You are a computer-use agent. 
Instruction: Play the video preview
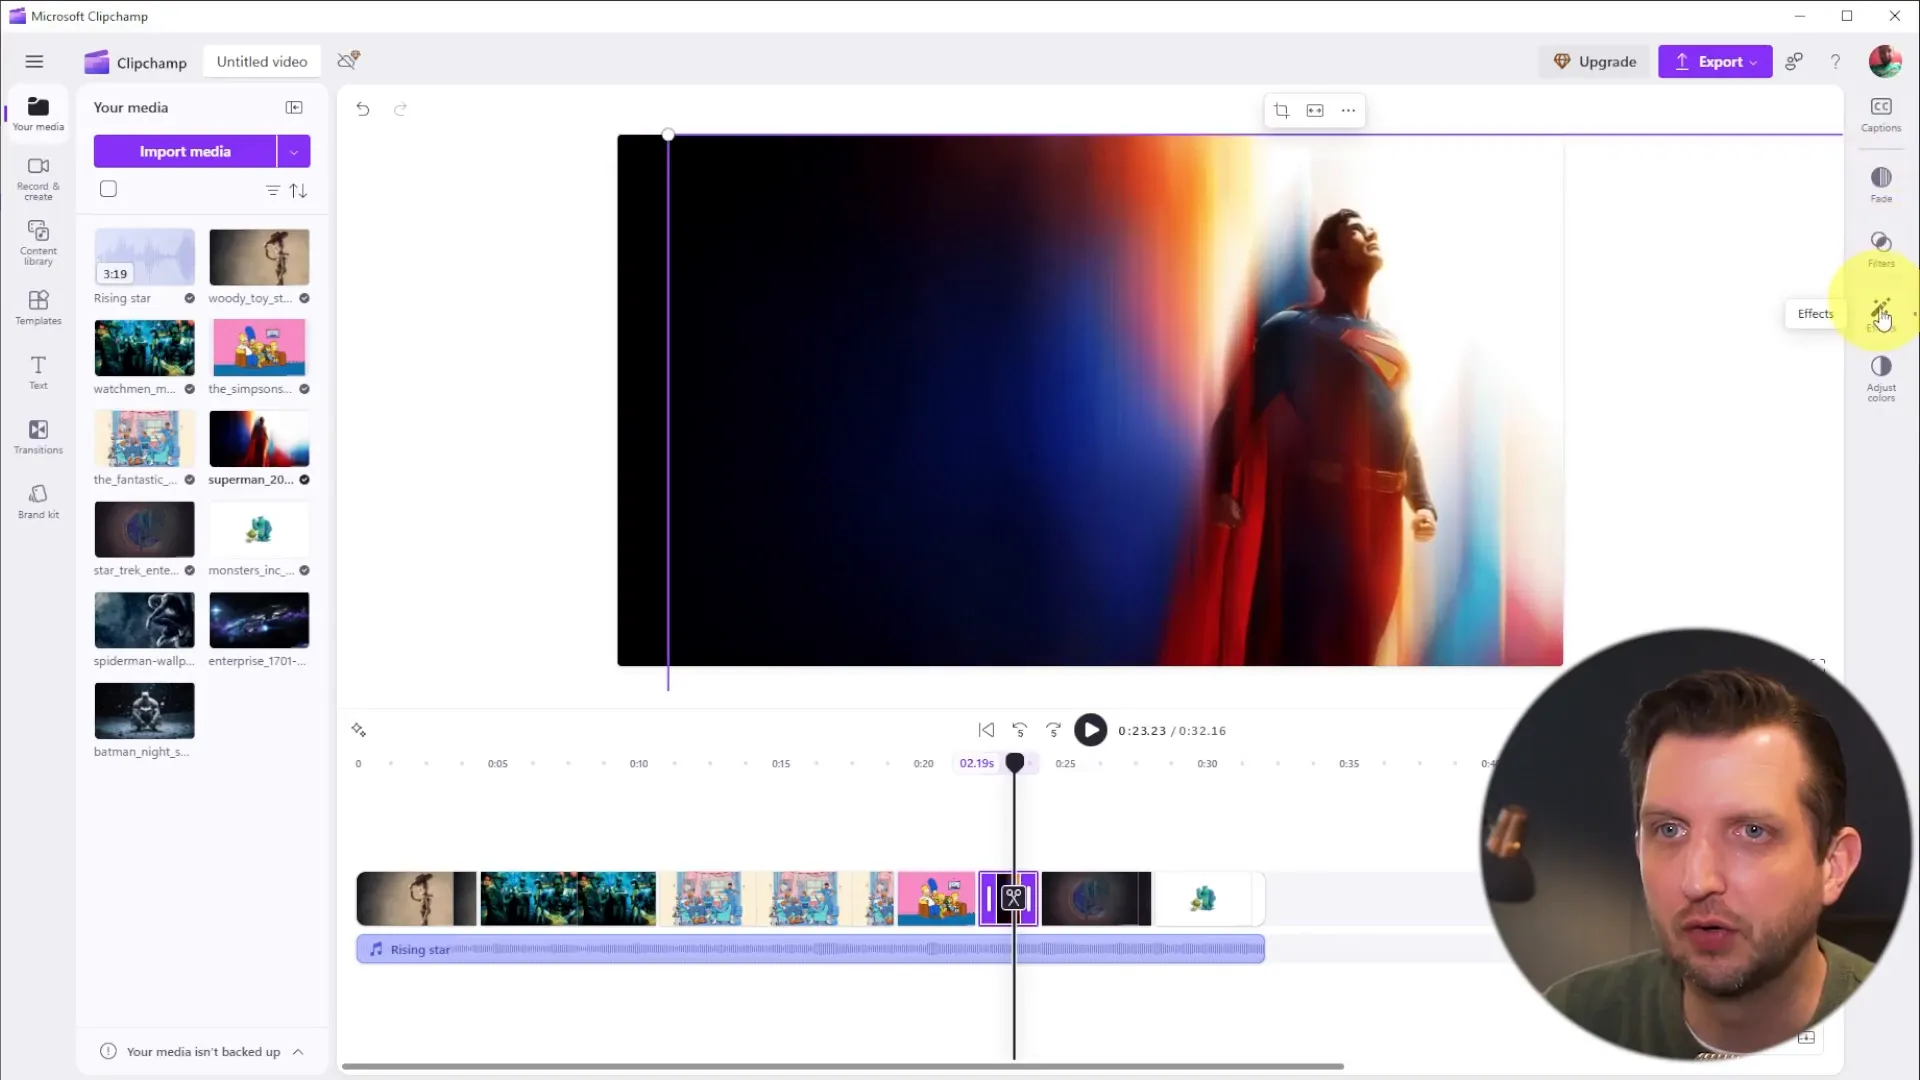pyautogui.click(x=1090, y=730)
